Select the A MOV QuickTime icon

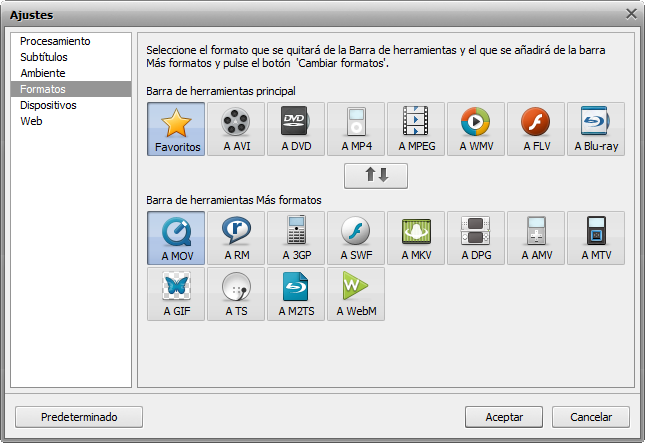click(x=176, y=238)
